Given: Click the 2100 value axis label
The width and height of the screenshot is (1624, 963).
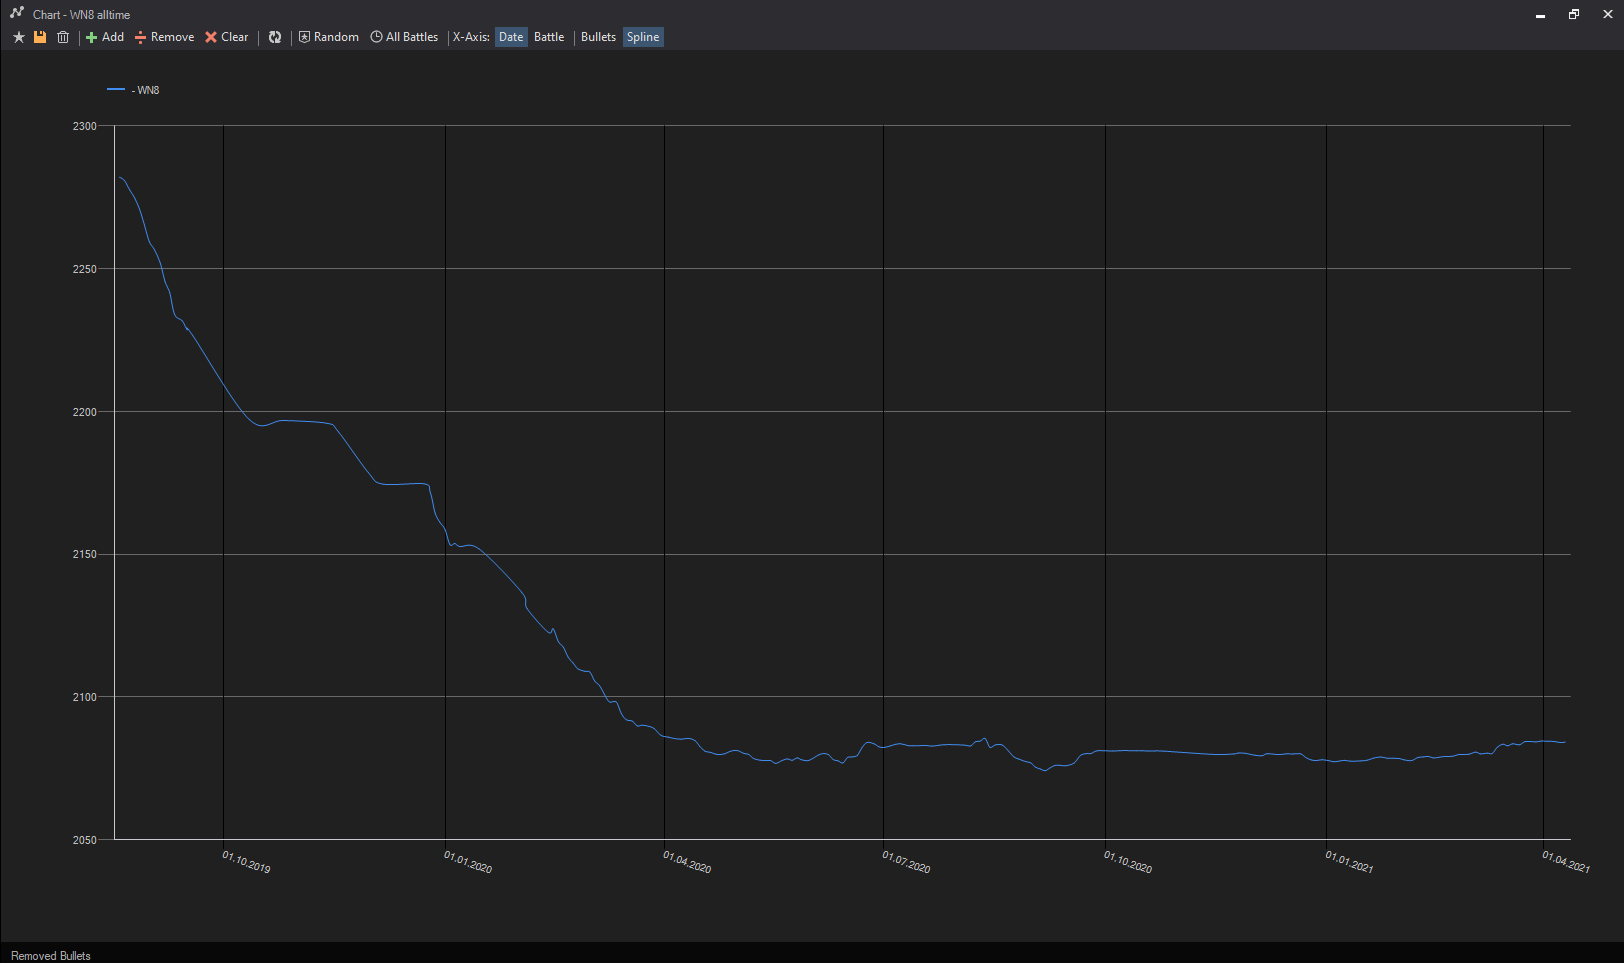Looking at the screenshot, I should (85, 697).
